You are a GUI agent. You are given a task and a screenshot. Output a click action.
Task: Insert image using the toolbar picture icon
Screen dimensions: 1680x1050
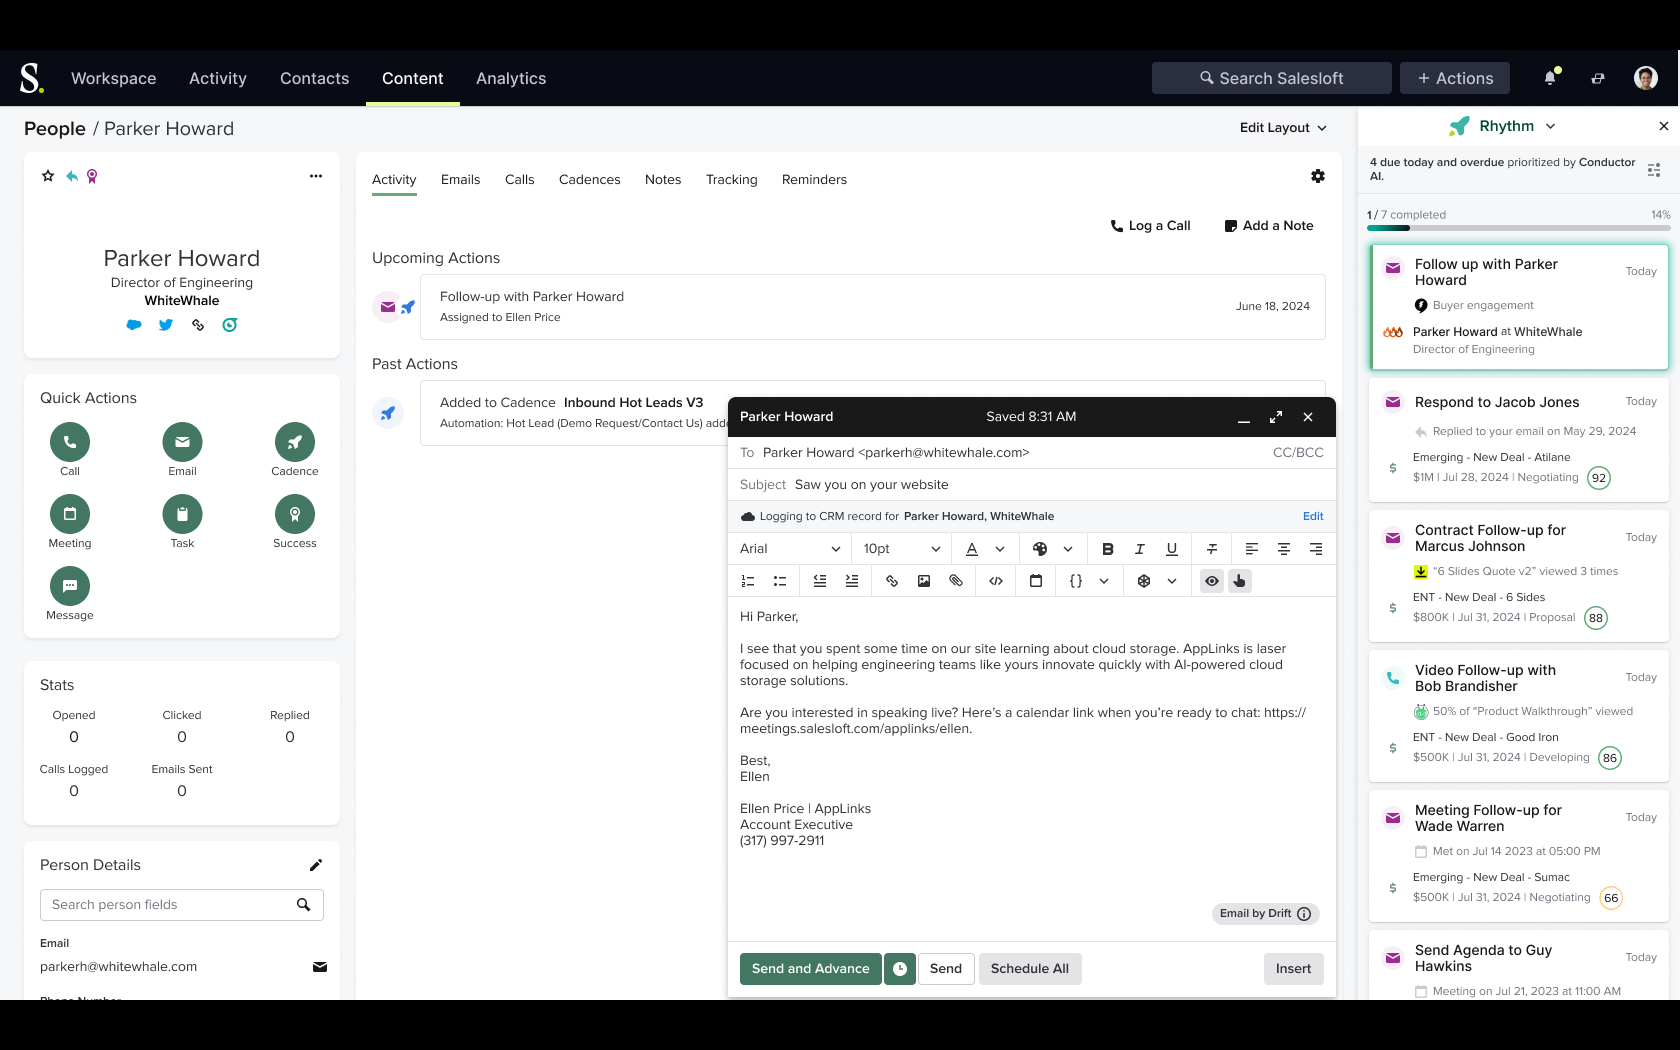point(924,581)
